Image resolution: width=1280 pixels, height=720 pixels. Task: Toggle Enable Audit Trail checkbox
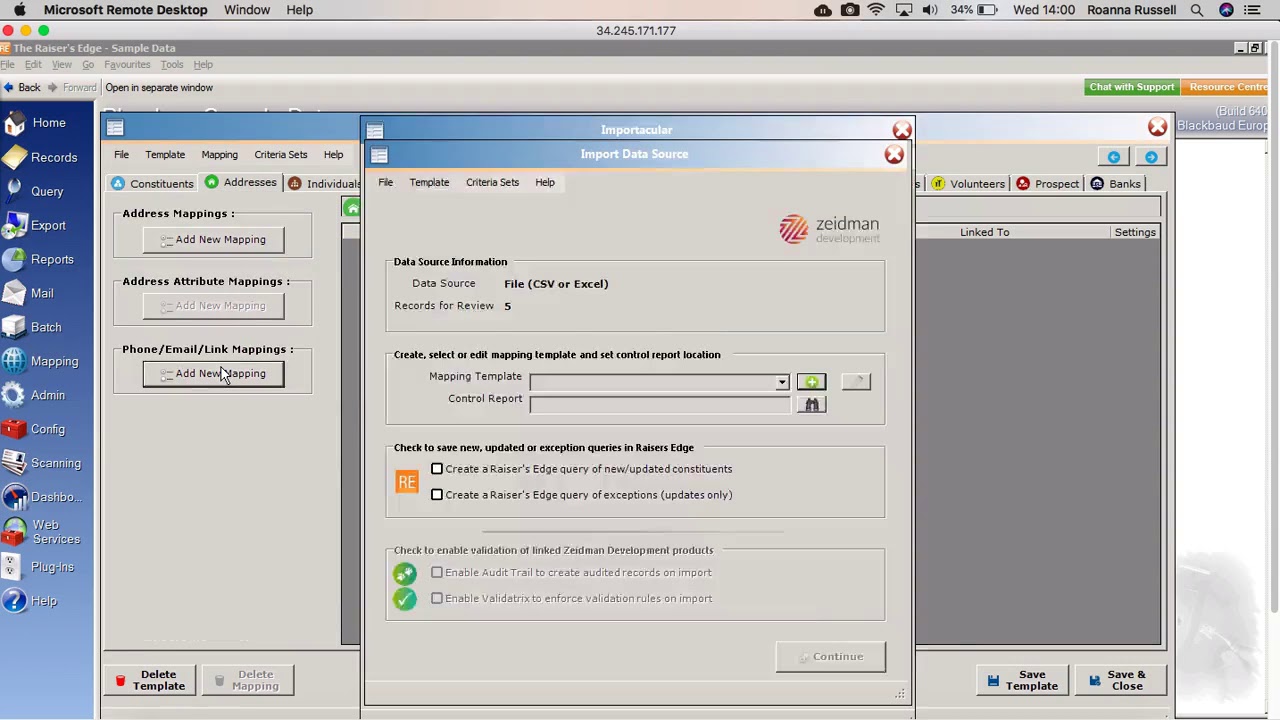[437, 573]
